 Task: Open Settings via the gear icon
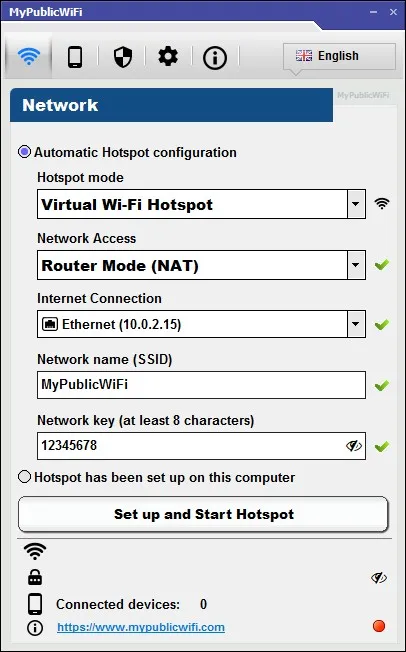point(168,56)
